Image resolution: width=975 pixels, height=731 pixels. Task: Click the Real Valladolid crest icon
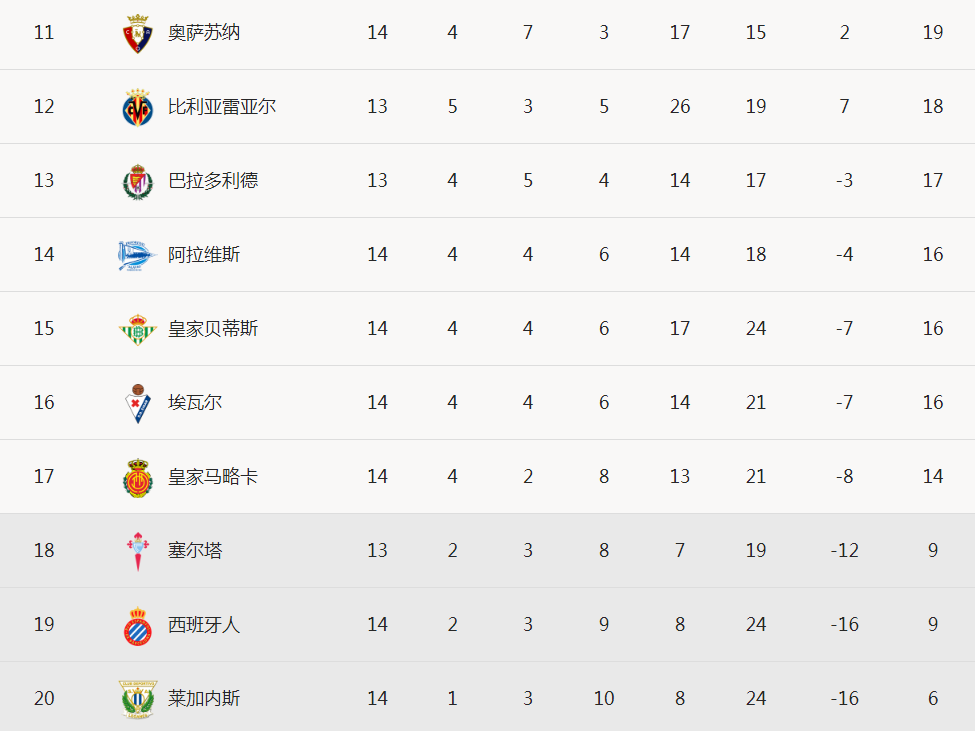pyautogui.click(x=137, y=181)
